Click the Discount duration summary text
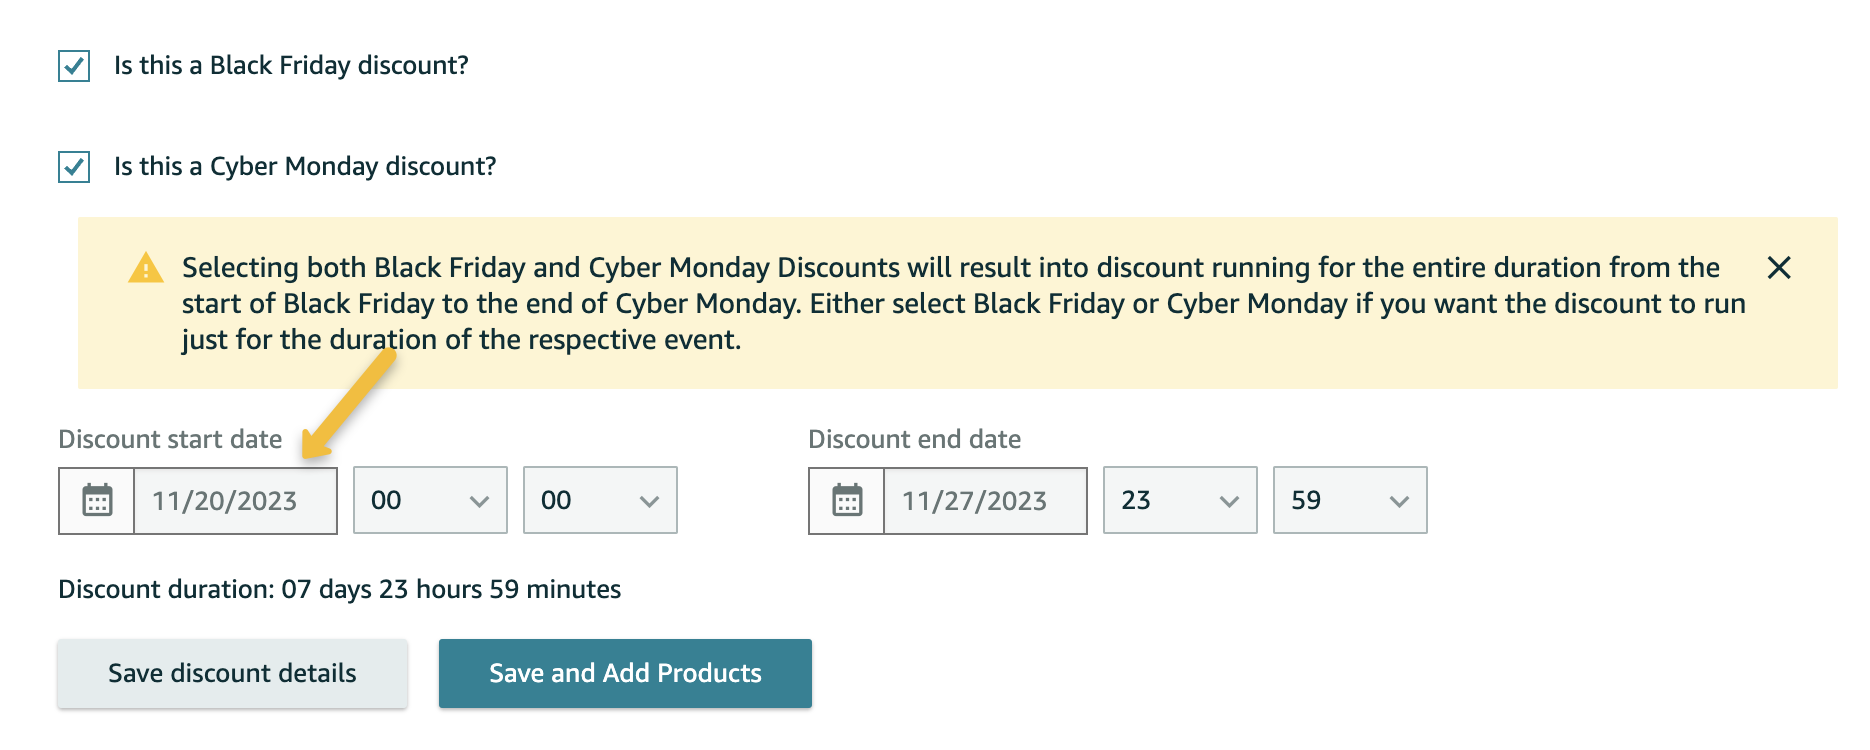The image size is (1870, 750). pos(340,589)
